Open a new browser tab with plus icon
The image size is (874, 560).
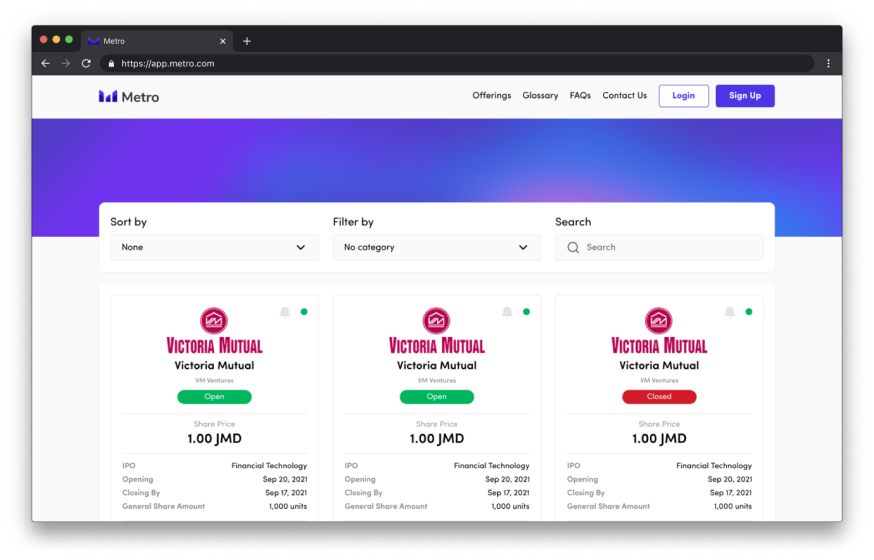(247, 41)
